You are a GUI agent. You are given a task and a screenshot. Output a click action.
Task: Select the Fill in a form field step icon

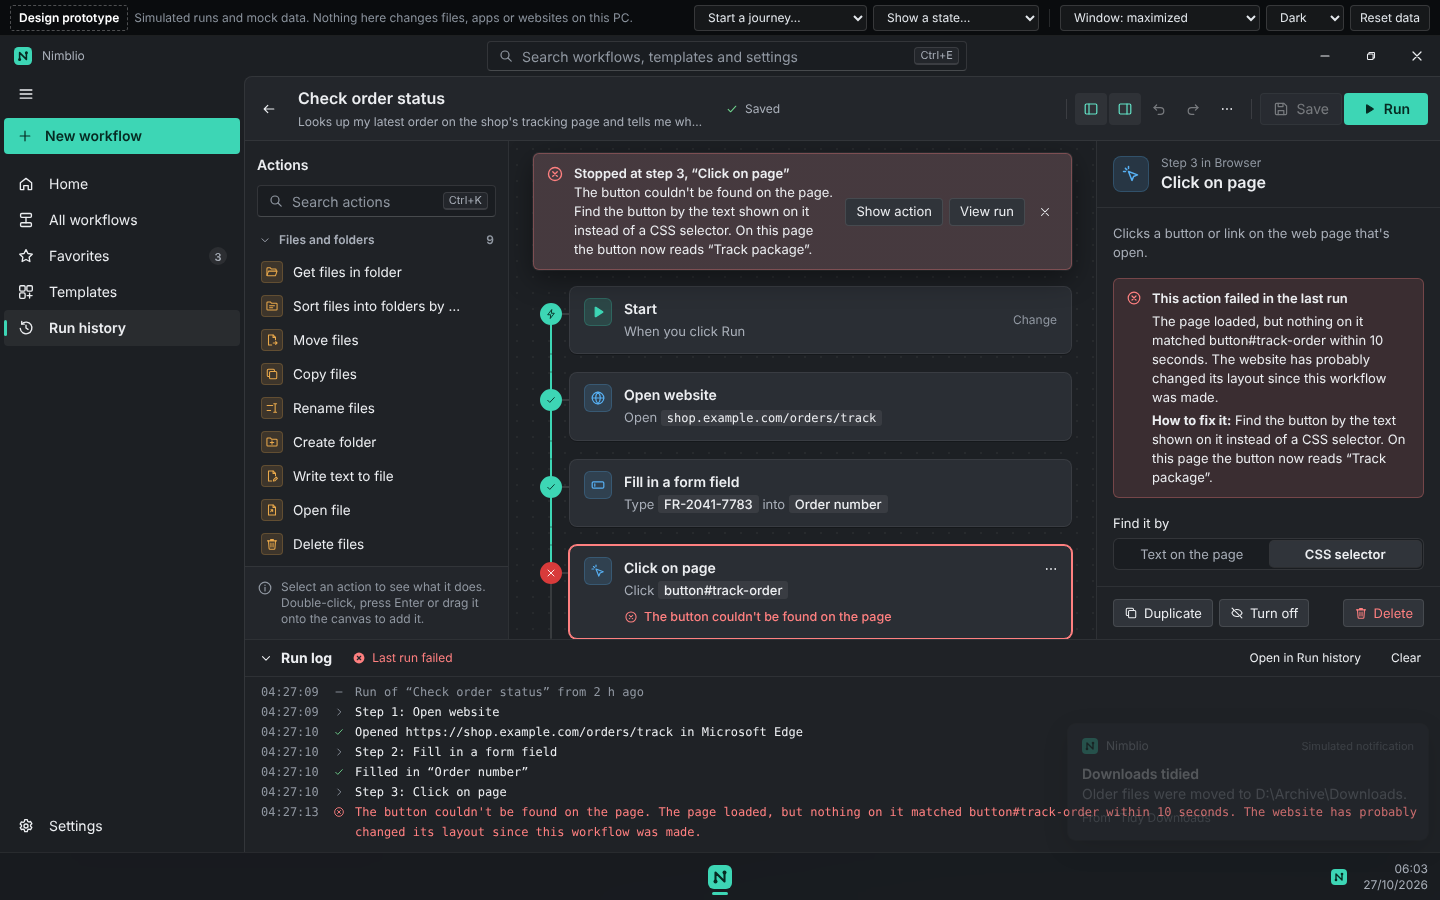(x=598, y=485)
